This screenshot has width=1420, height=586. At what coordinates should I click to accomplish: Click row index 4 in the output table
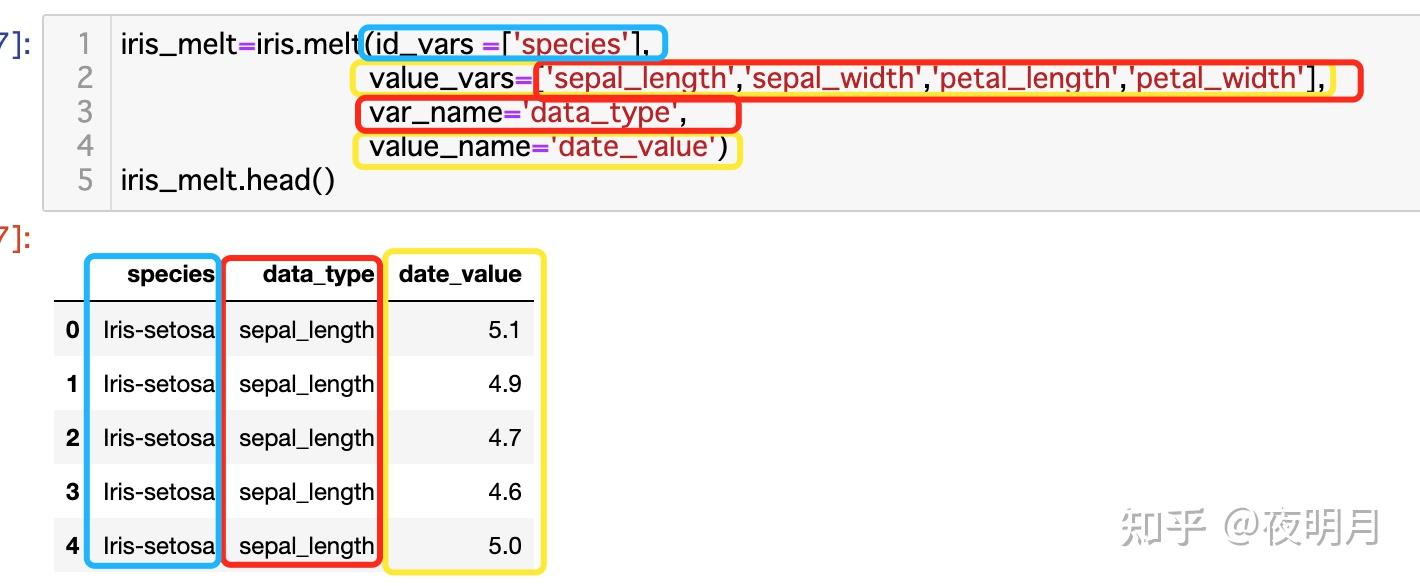(72, 546)
